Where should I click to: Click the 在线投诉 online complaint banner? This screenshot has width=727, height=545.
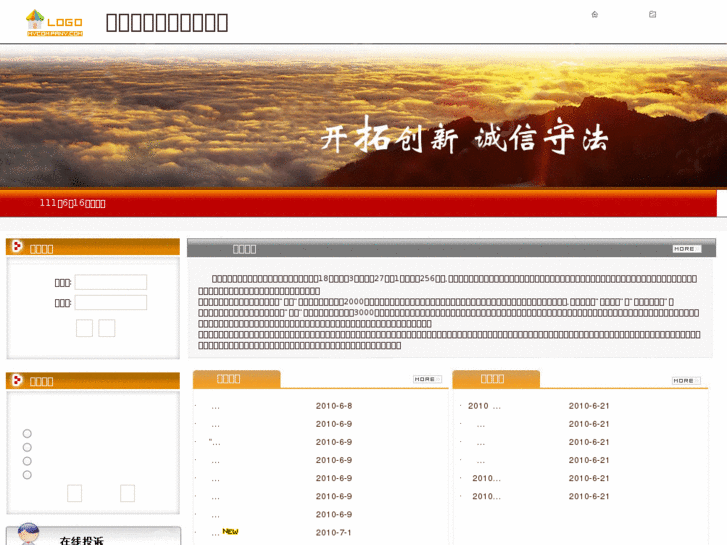[93, 536]
